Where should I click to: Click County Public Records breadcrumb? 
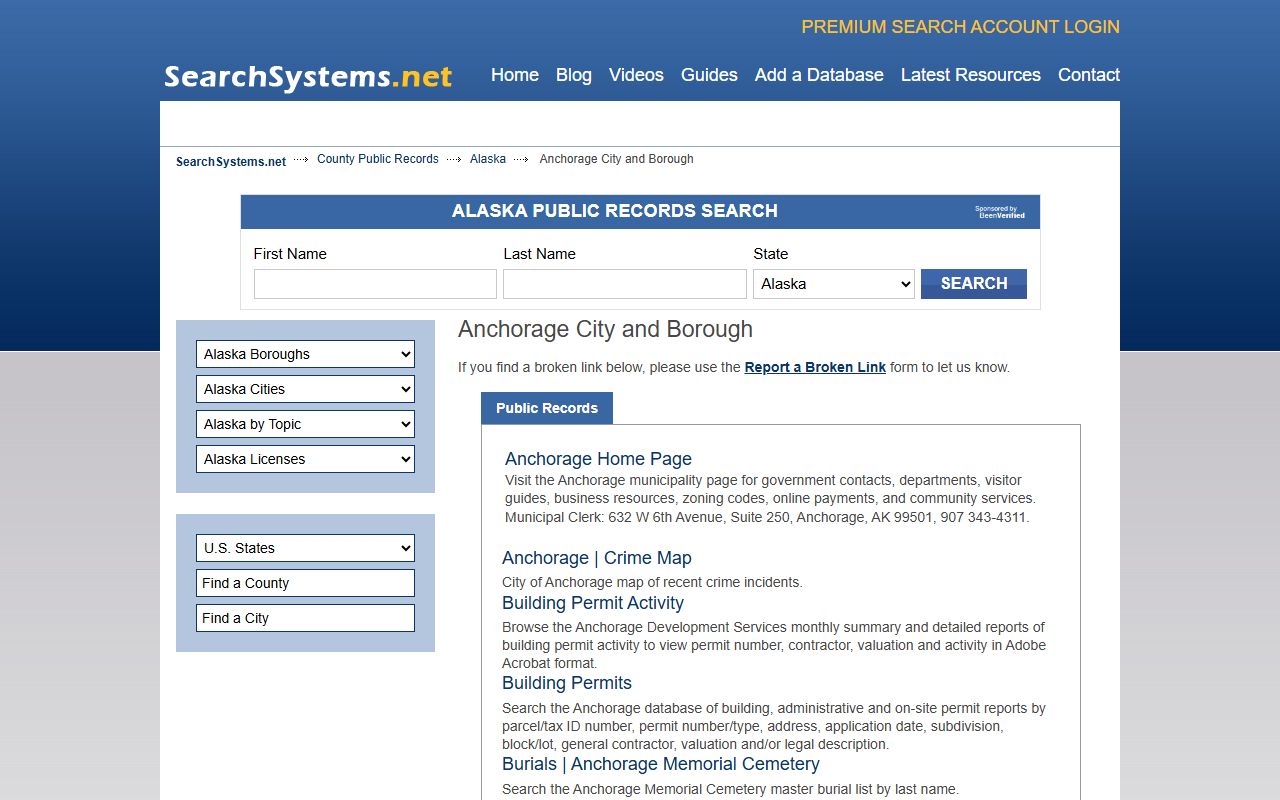[x=378, y=159]
